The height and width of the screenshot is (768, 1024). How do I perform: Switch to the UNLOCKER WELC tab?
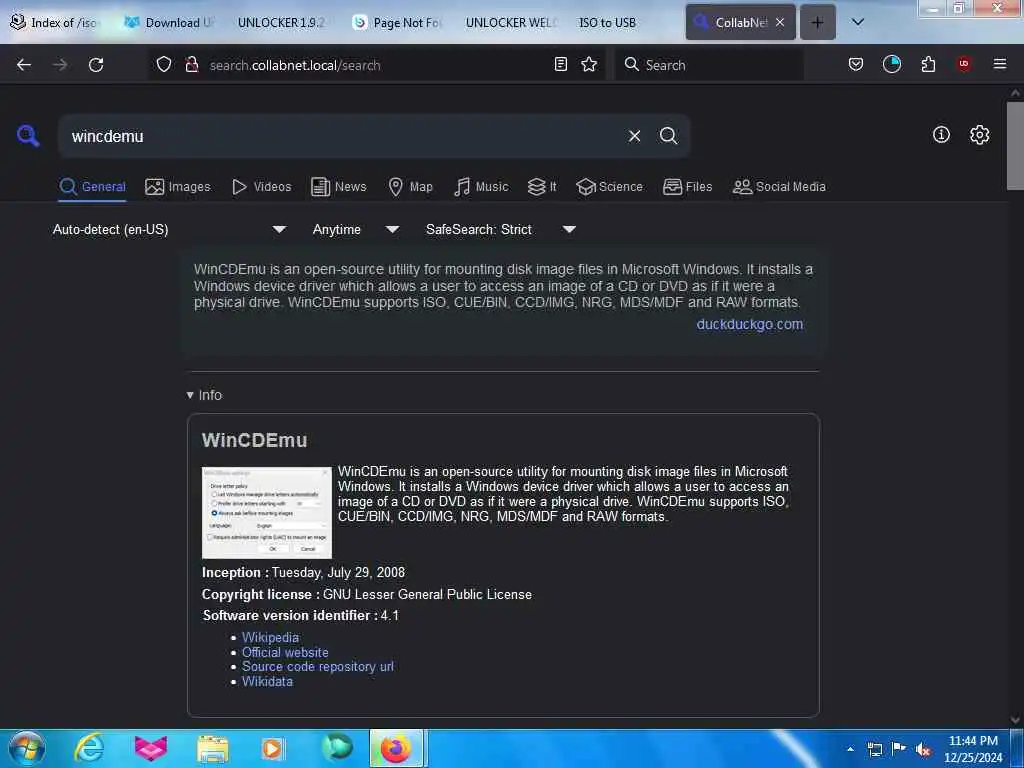pyautogui.click(x=510, y=22)
